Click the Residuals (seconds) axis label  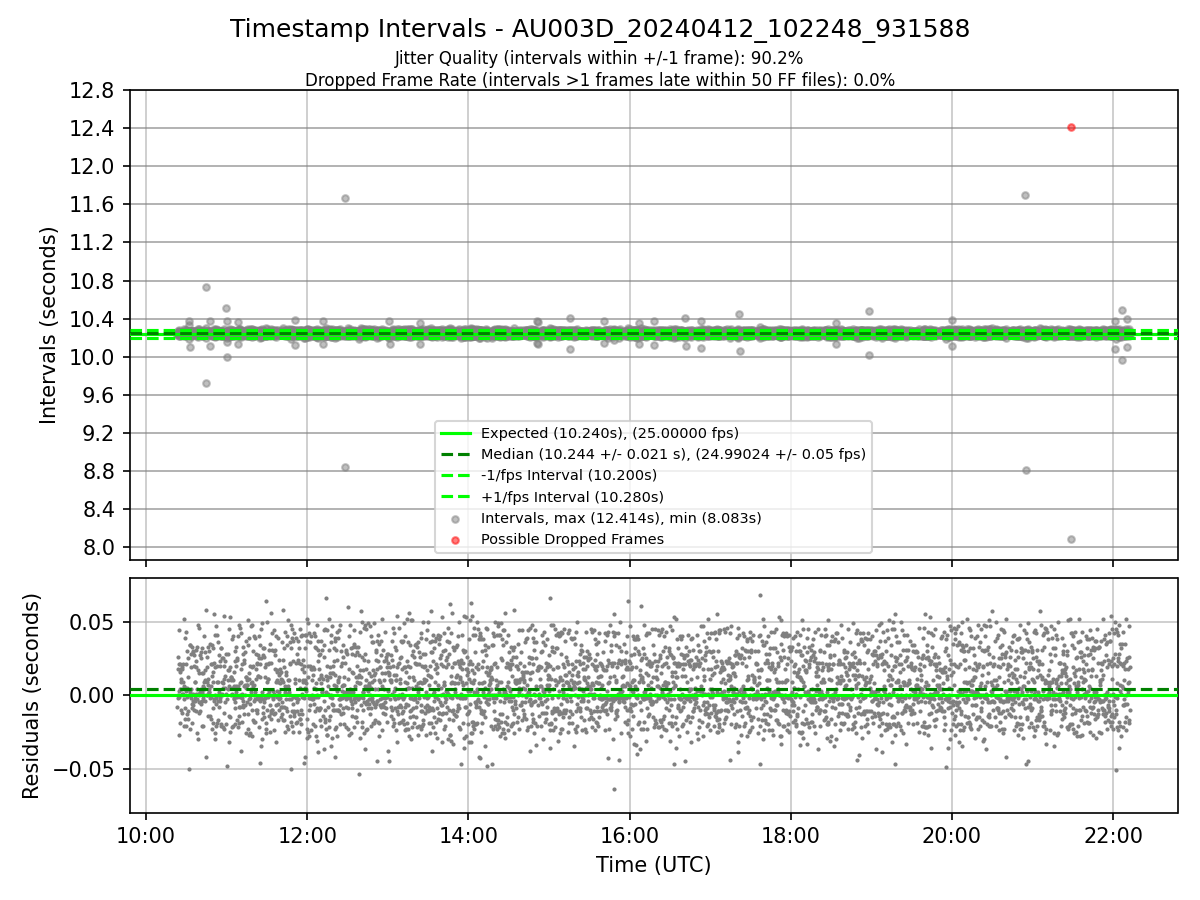pos(31,696)
